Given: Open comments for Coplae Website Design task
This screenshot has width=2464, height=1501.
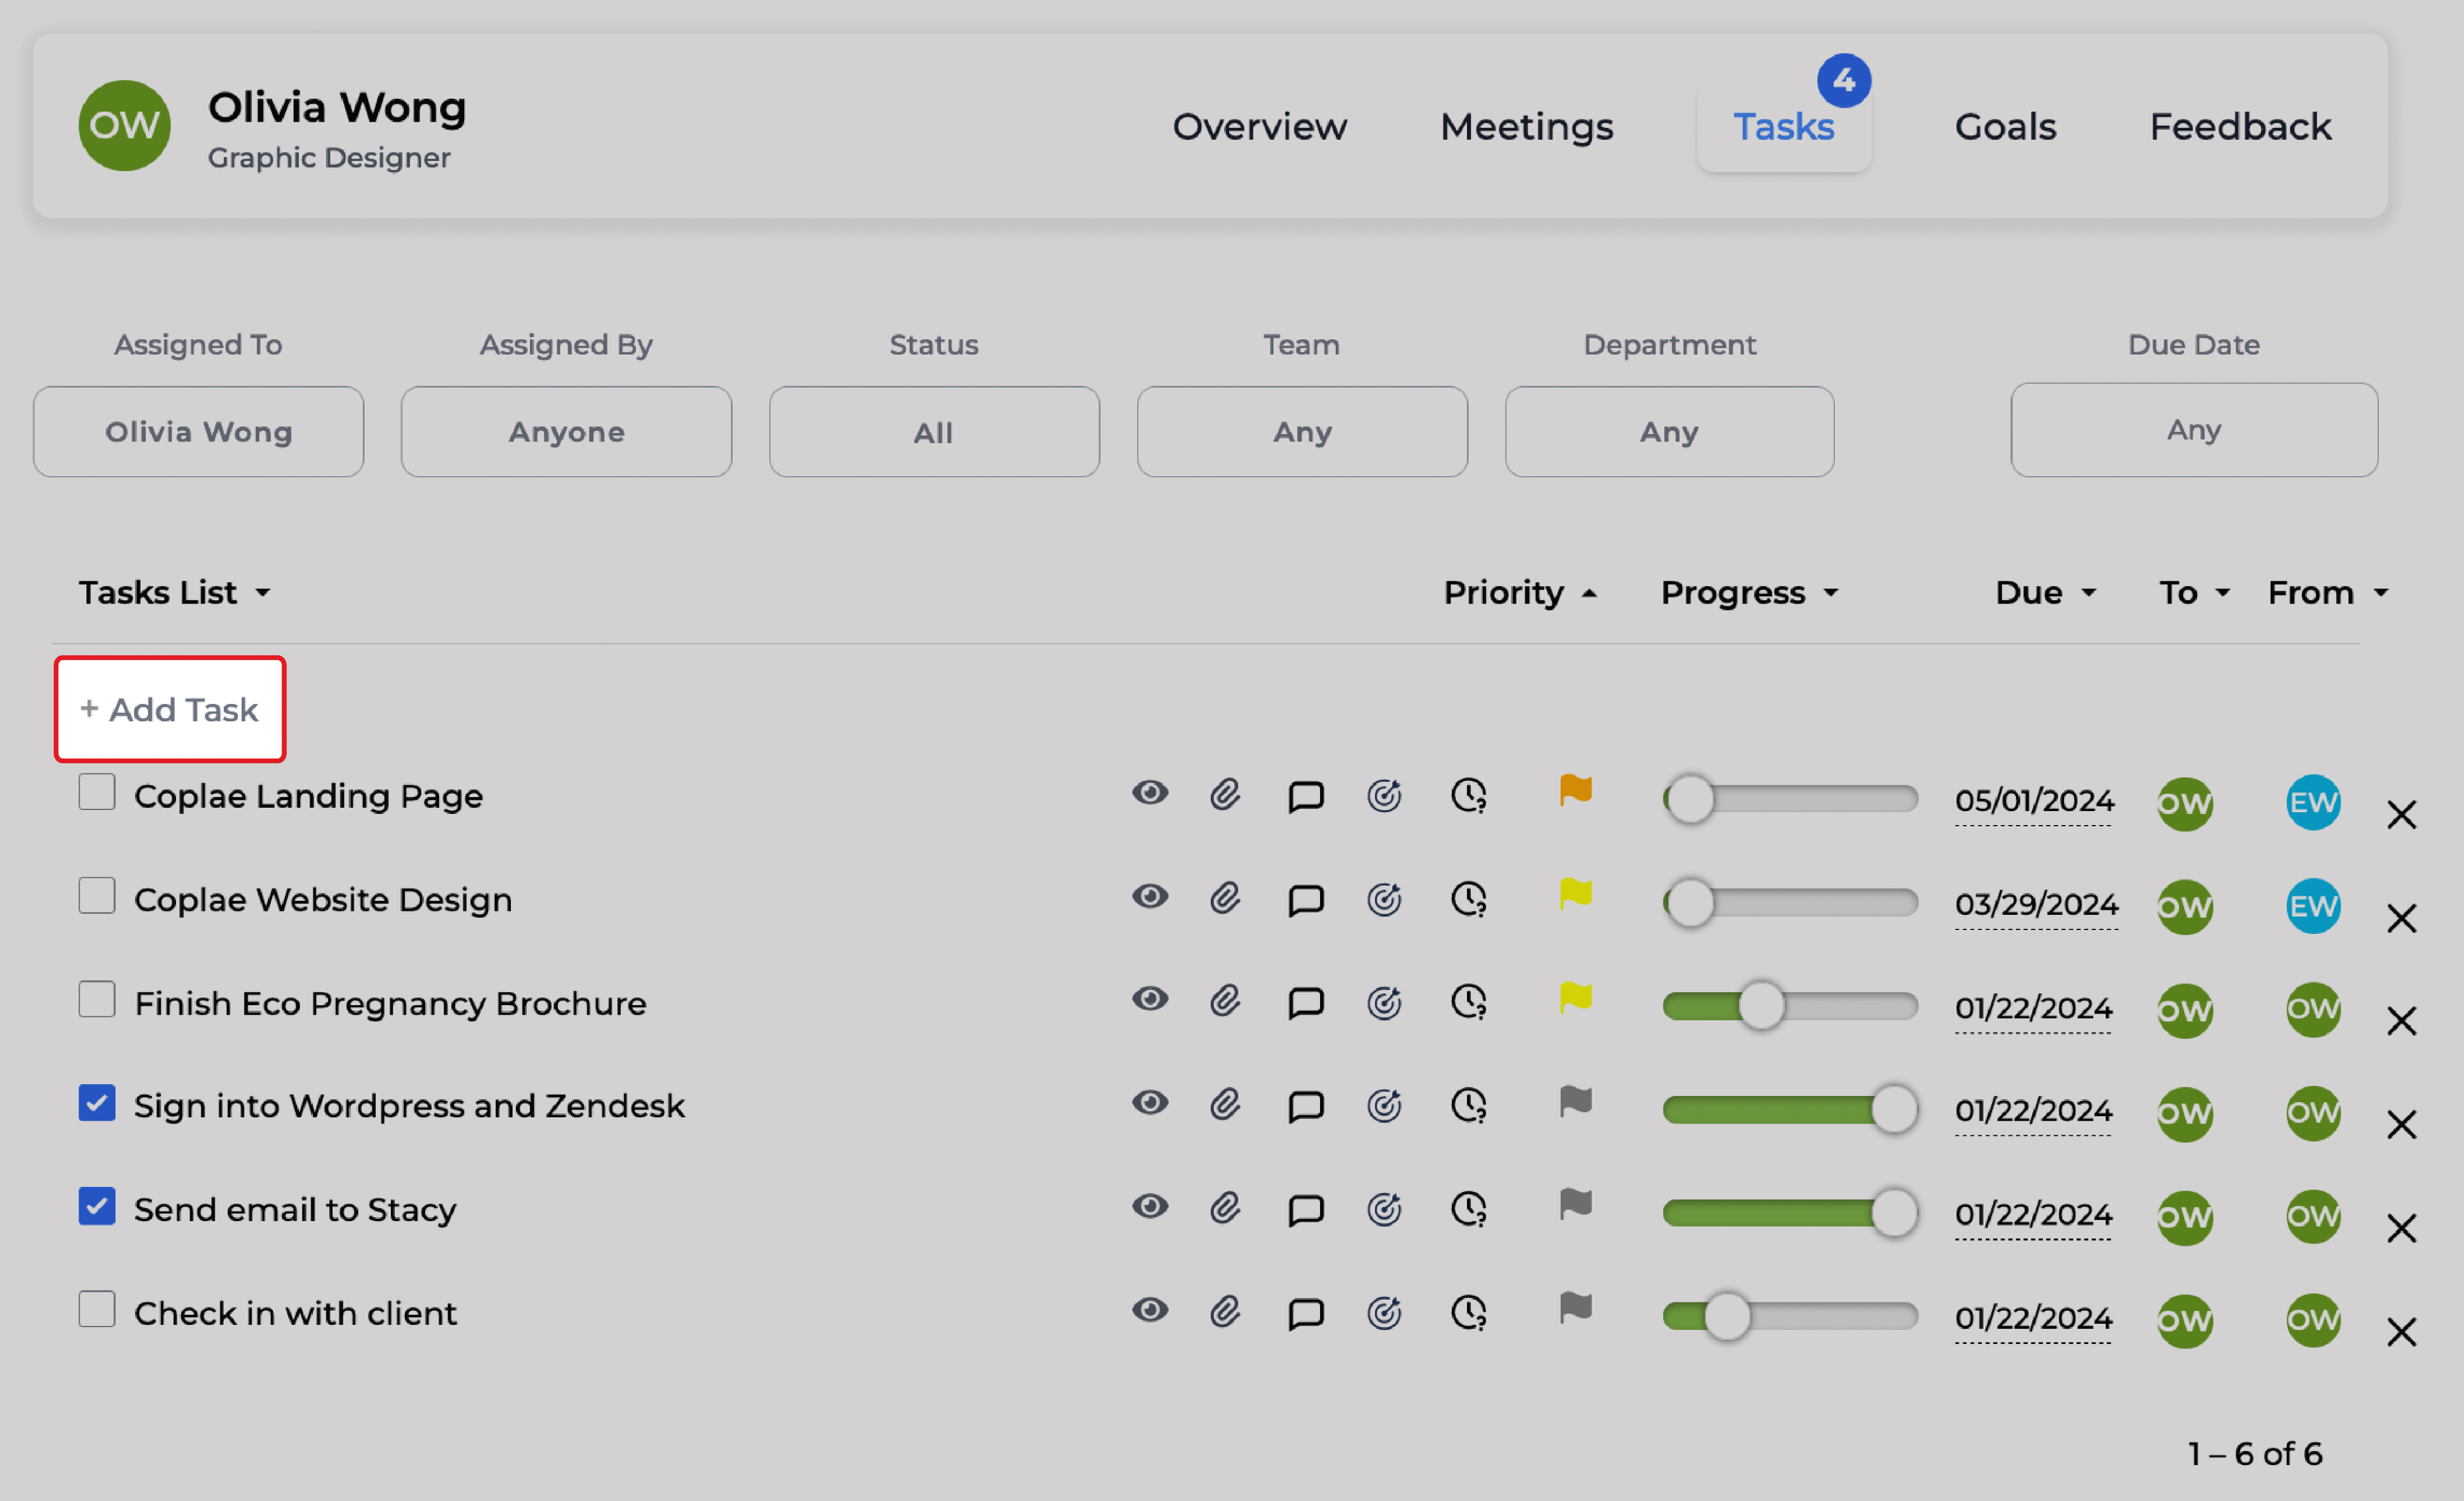Looking at the screenshot, I should [x=1305, y=900].
